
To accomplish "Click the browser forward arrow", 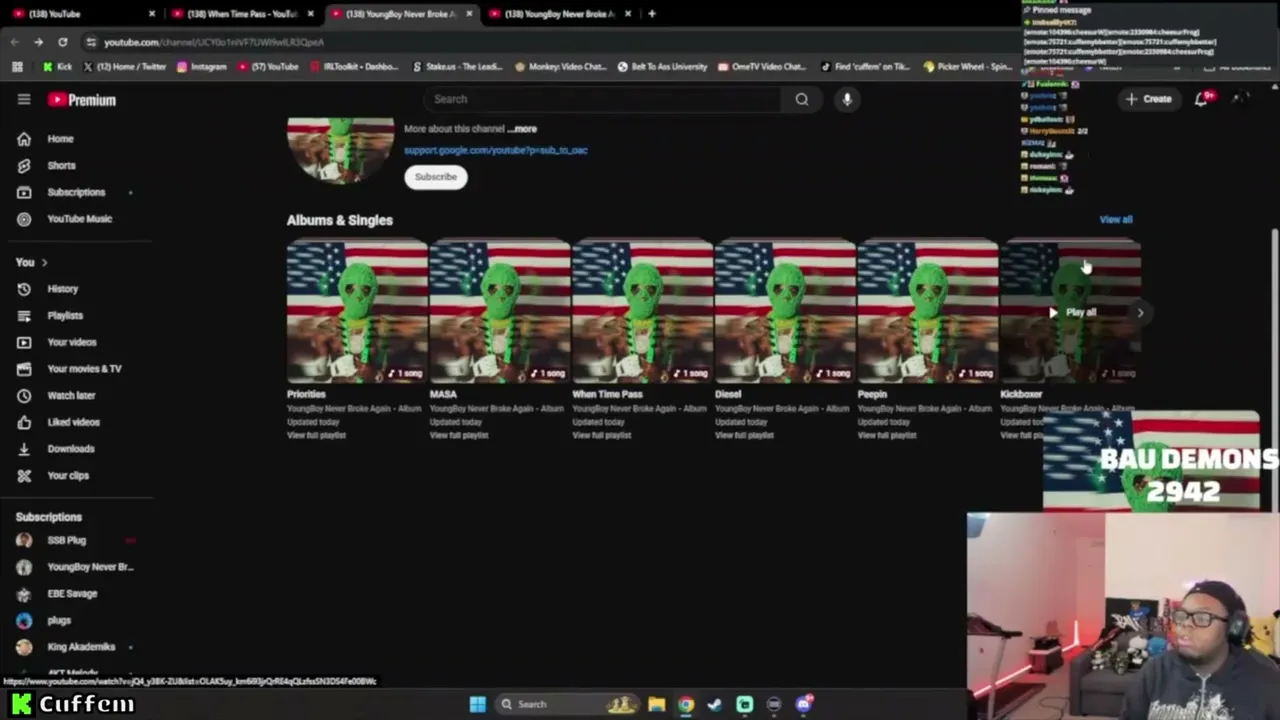I will pos(38,42).
